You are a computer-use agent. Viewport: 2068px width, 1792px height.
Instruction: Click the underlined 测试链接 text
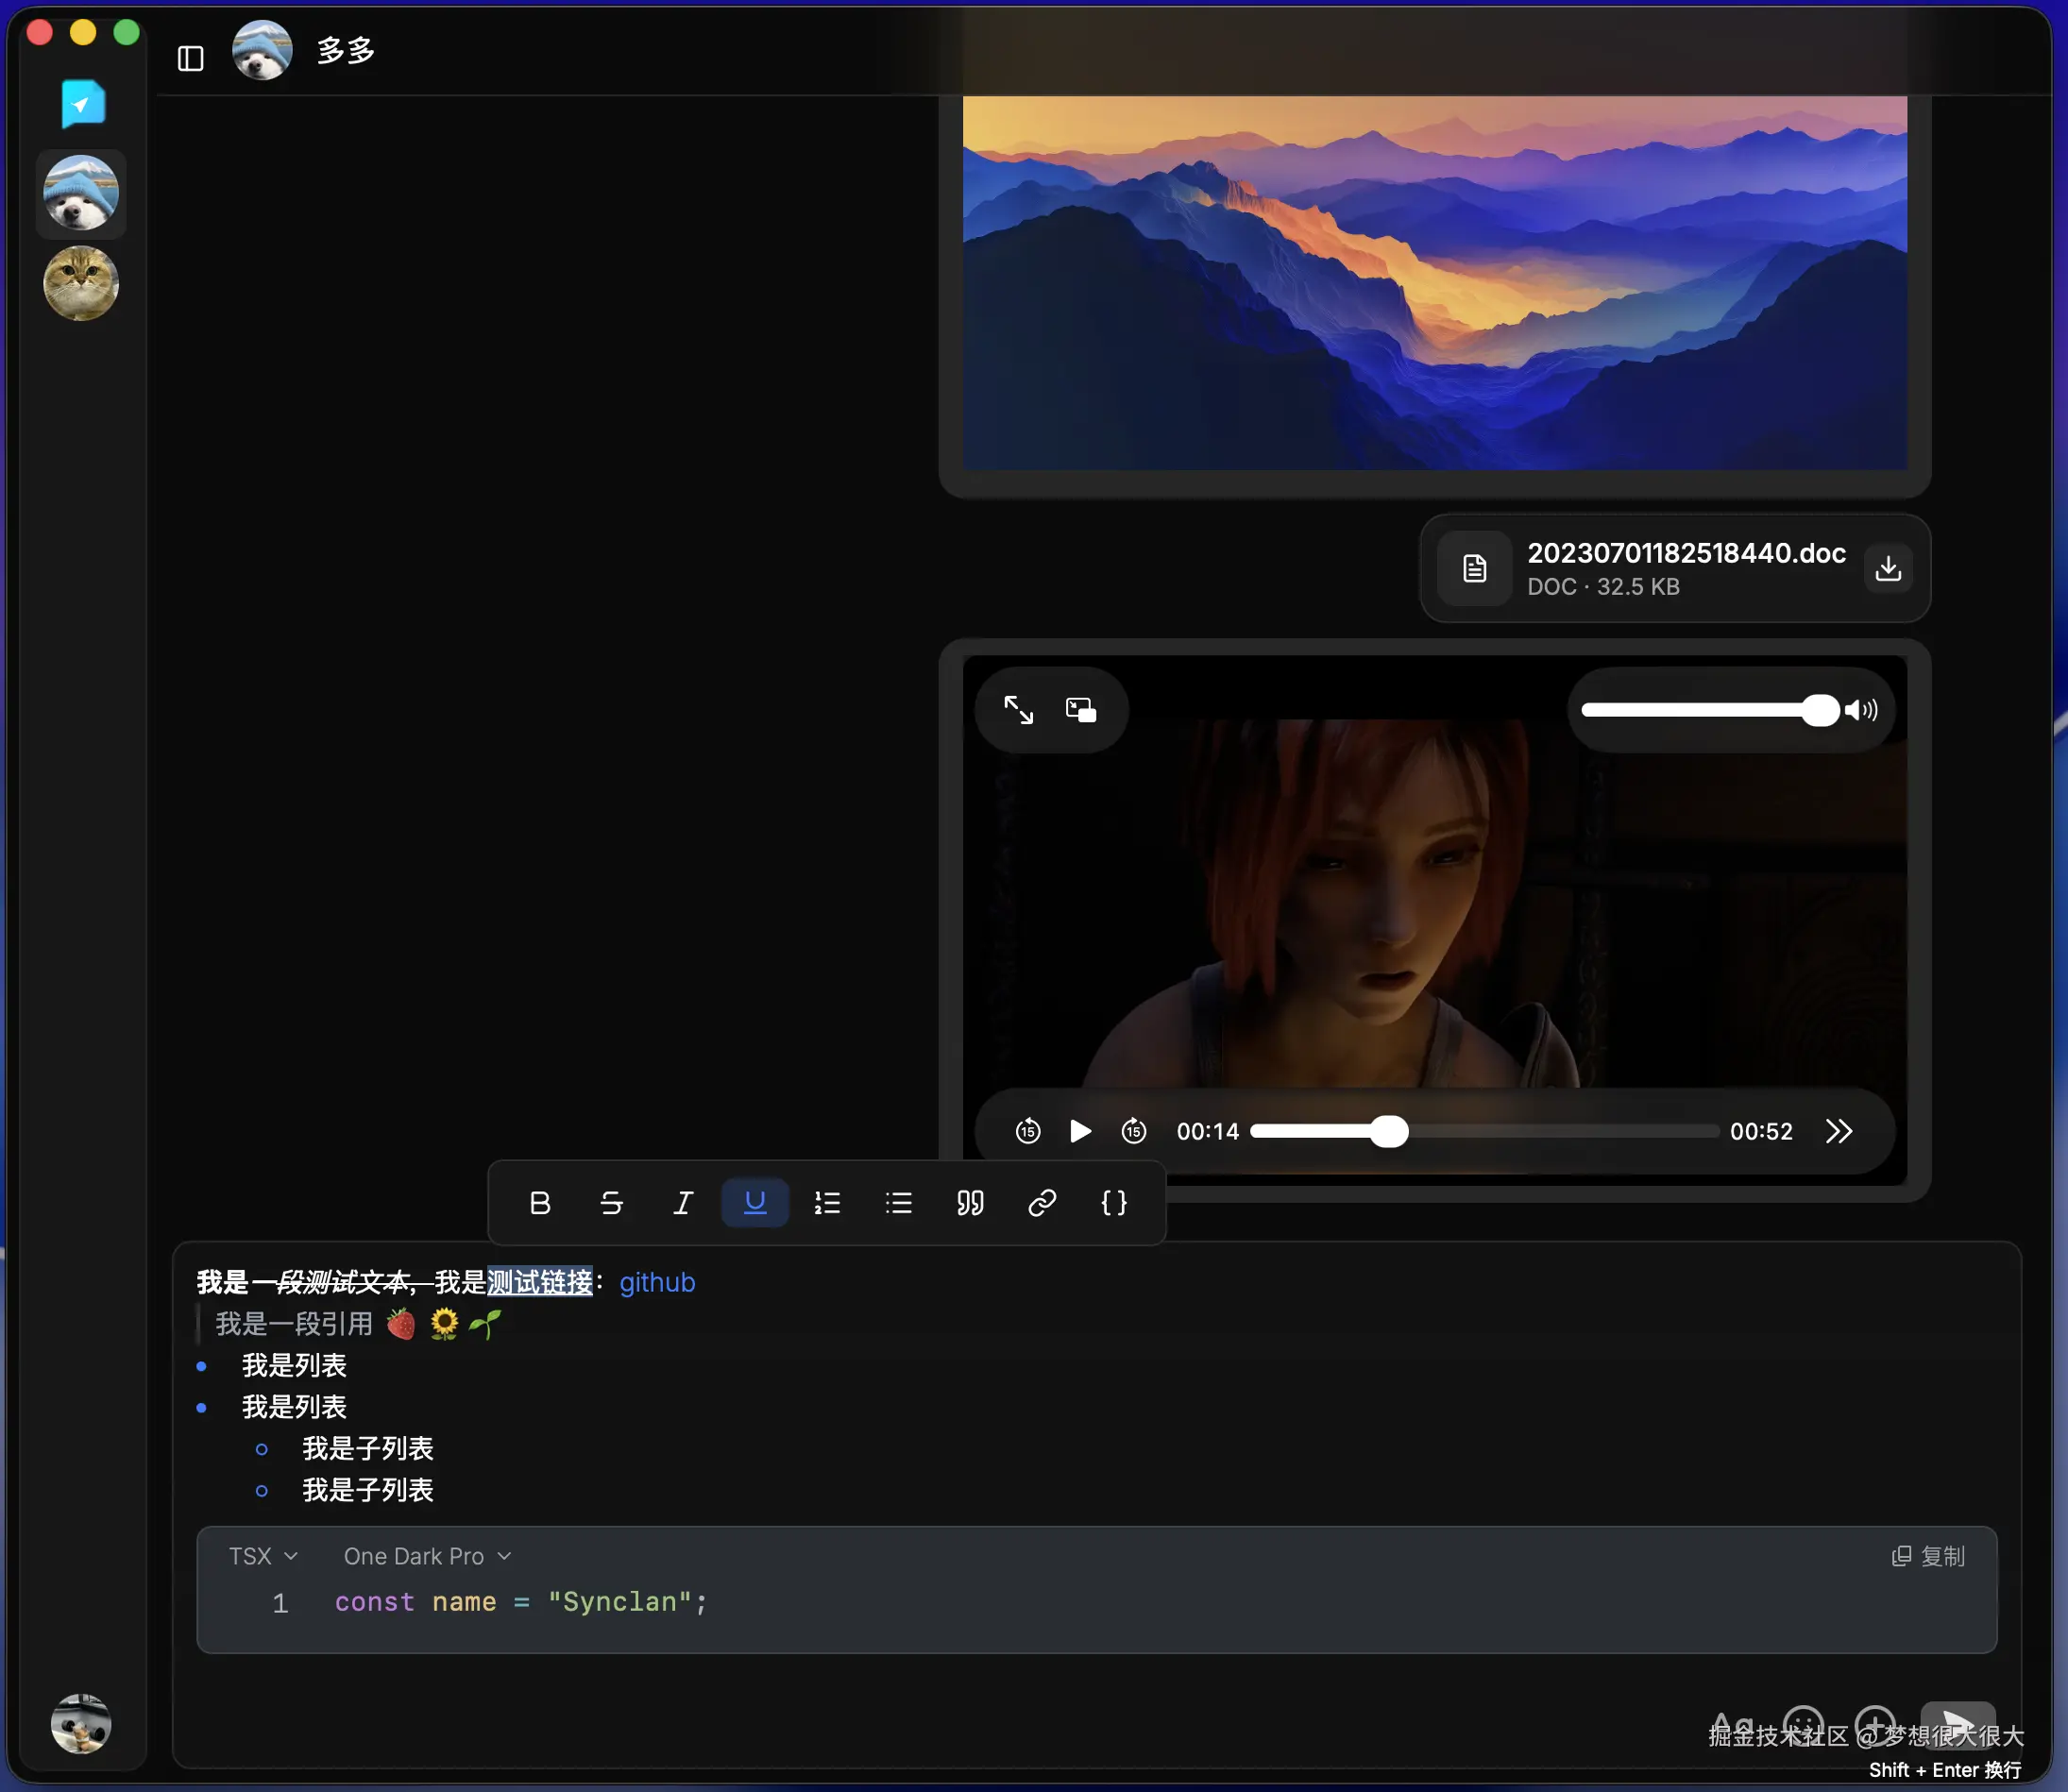tap(540, 1282)
